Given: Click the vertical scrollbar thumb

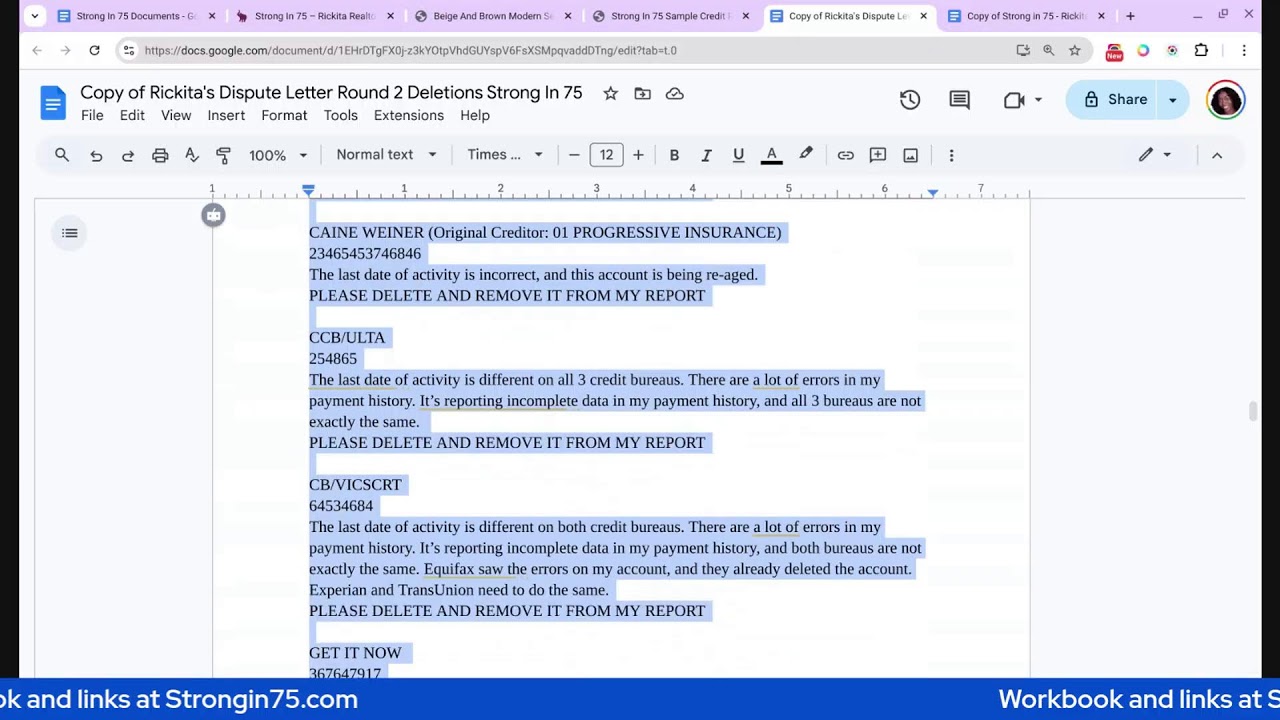Looking at the screenshot, I should point(1251,412).
